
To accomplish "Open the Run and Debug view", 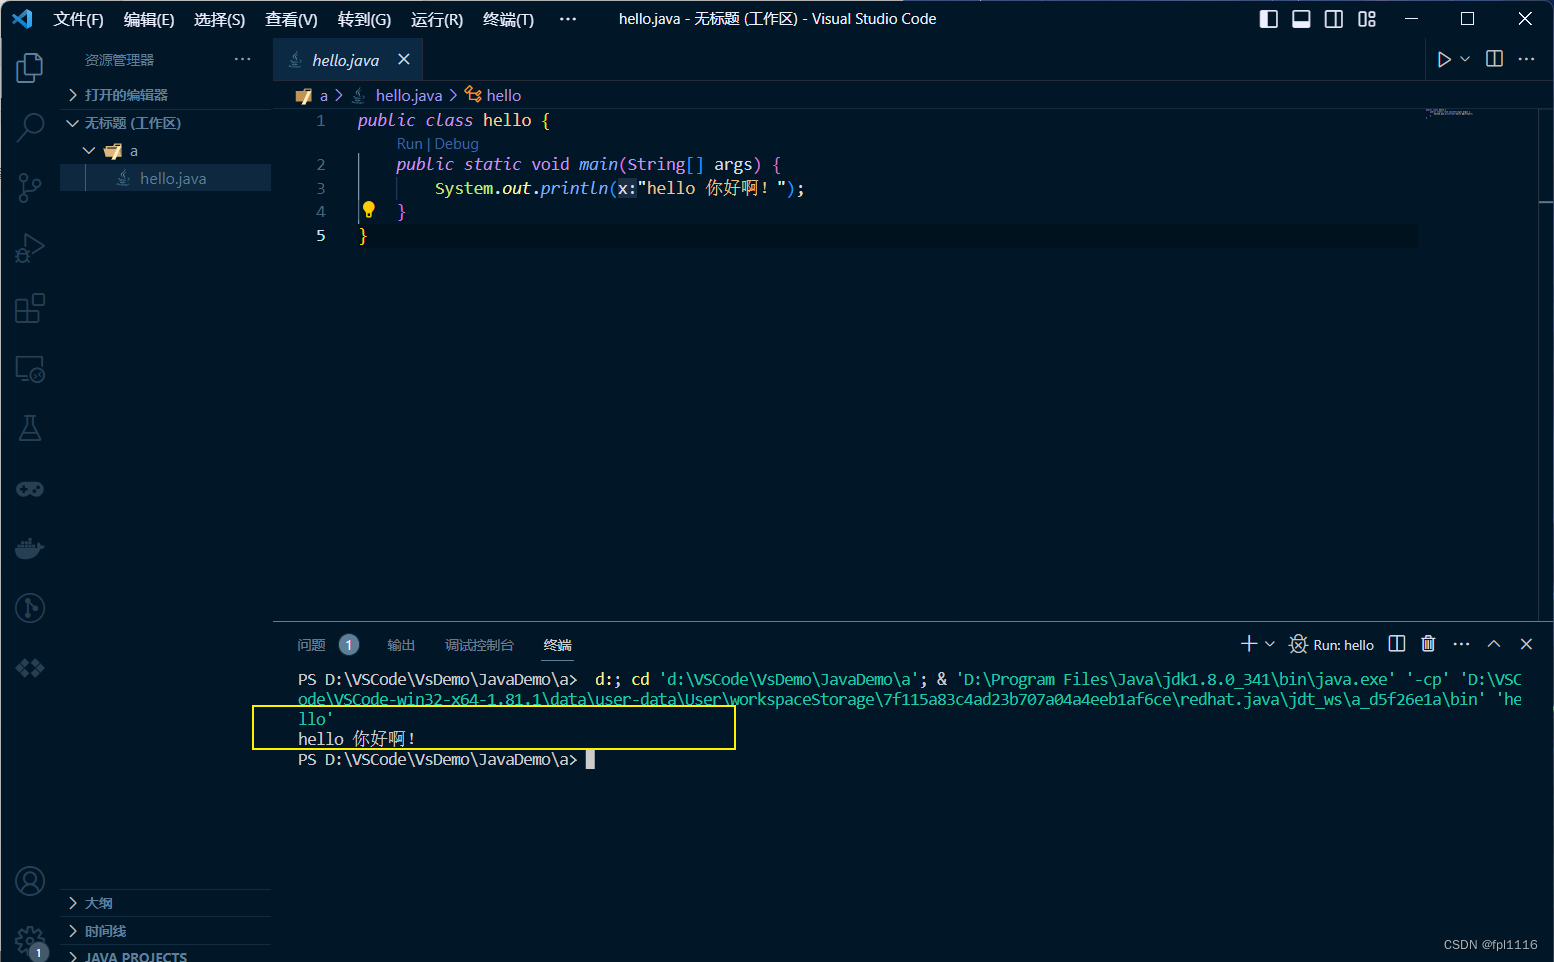I will coord(30,248).
